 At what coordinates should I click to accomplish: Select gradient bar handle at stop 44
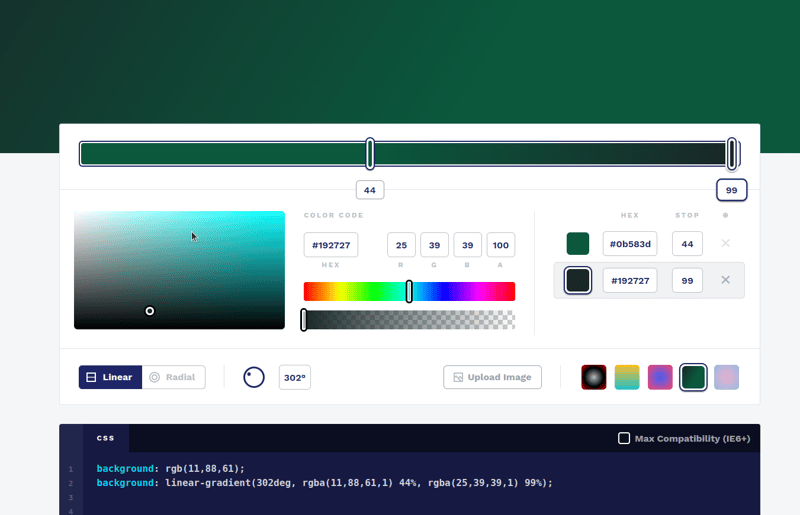(370, 154)
